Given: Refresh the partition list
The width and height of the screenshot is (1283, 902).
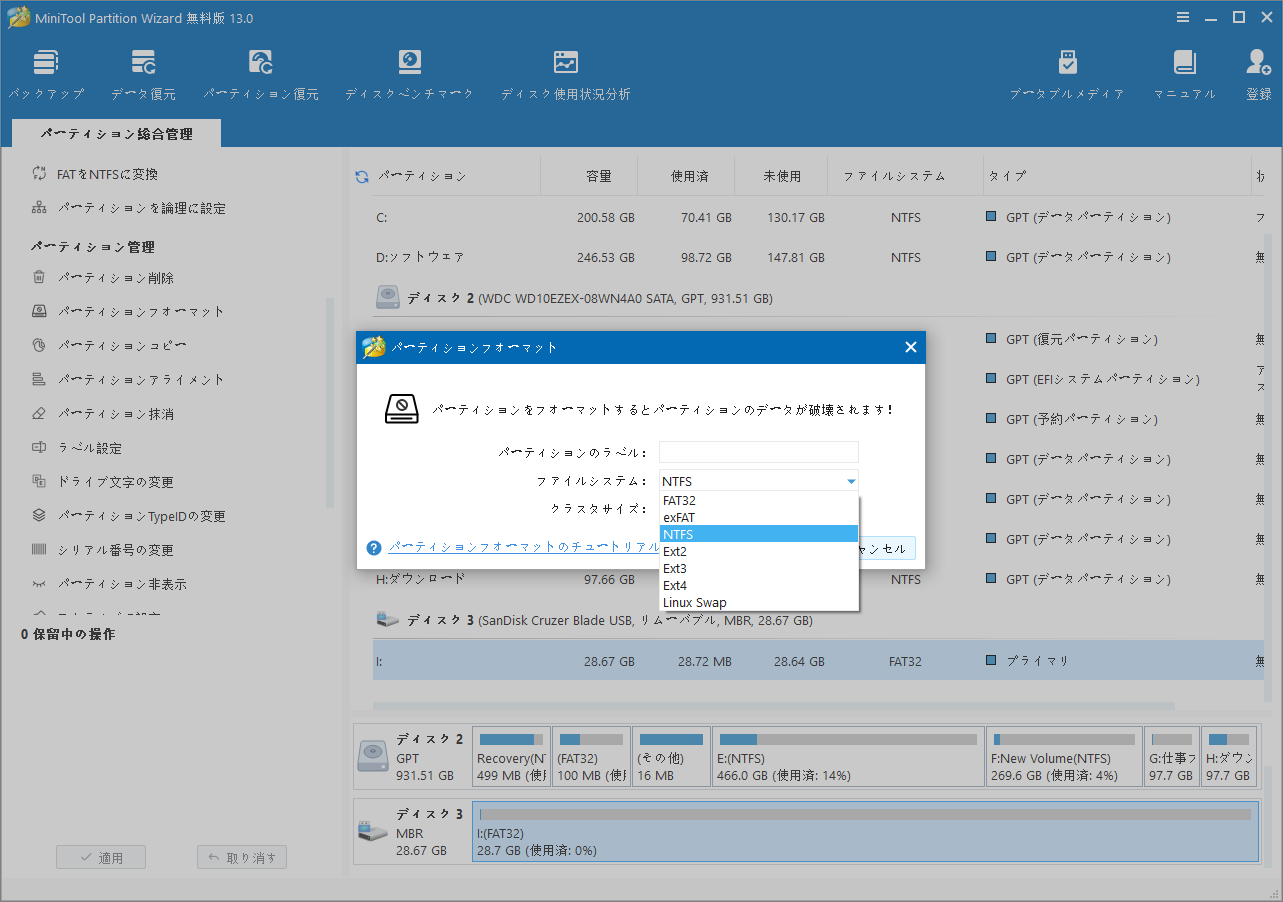Looking at the screenshot, I should click(360, 175).
